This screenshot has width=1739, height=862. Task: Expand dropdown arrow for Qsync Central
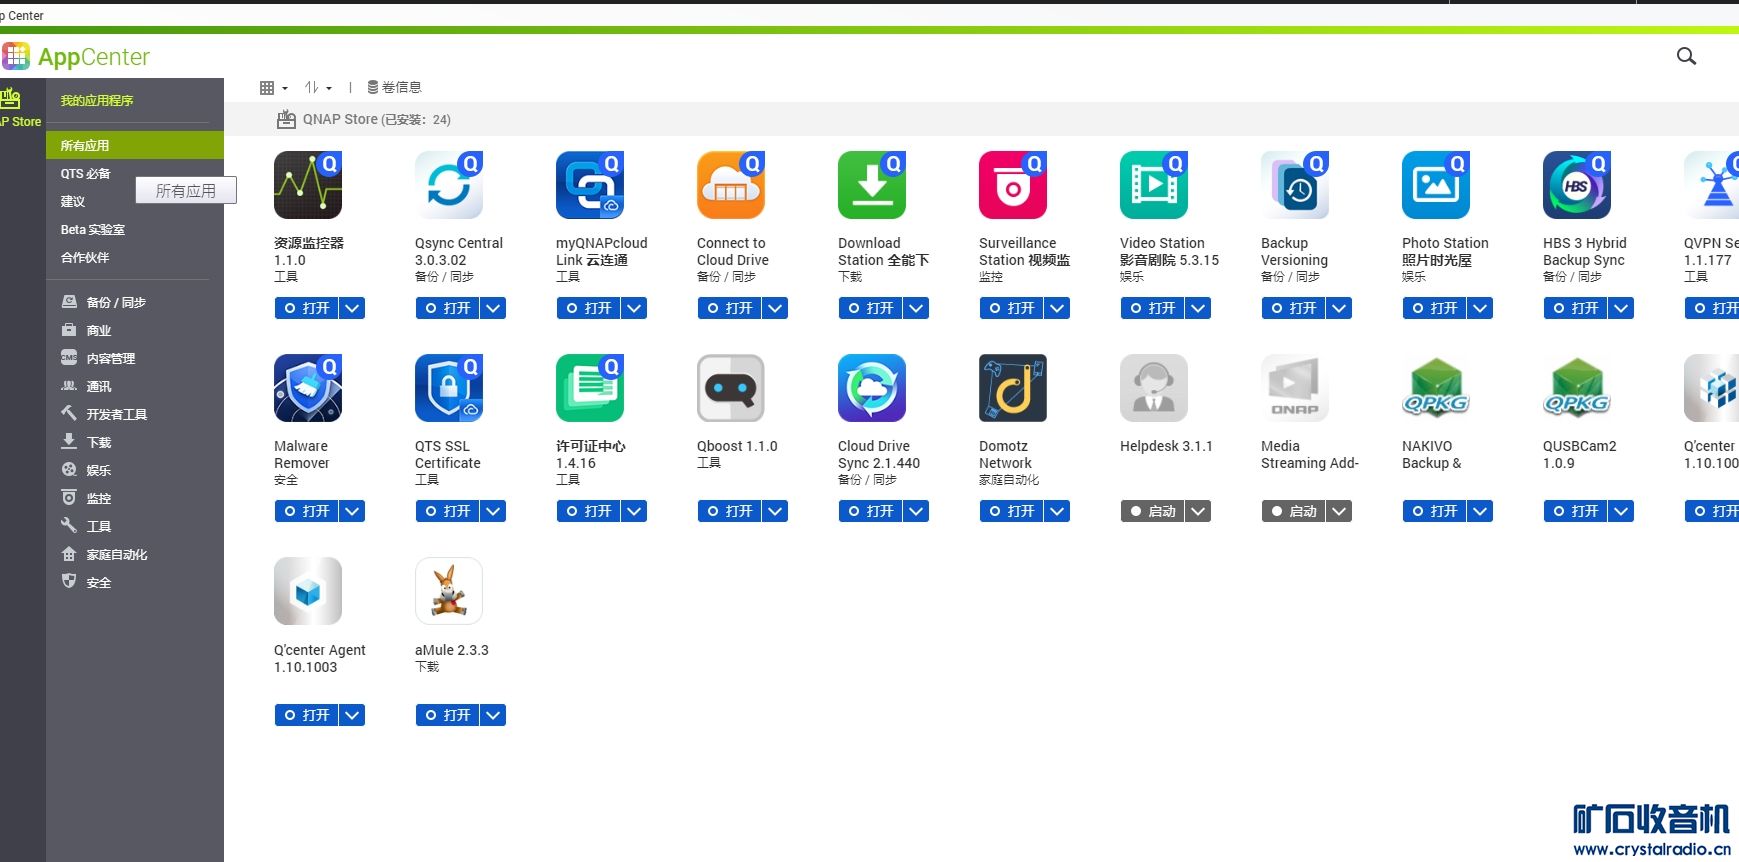click(x=493, y=308)
